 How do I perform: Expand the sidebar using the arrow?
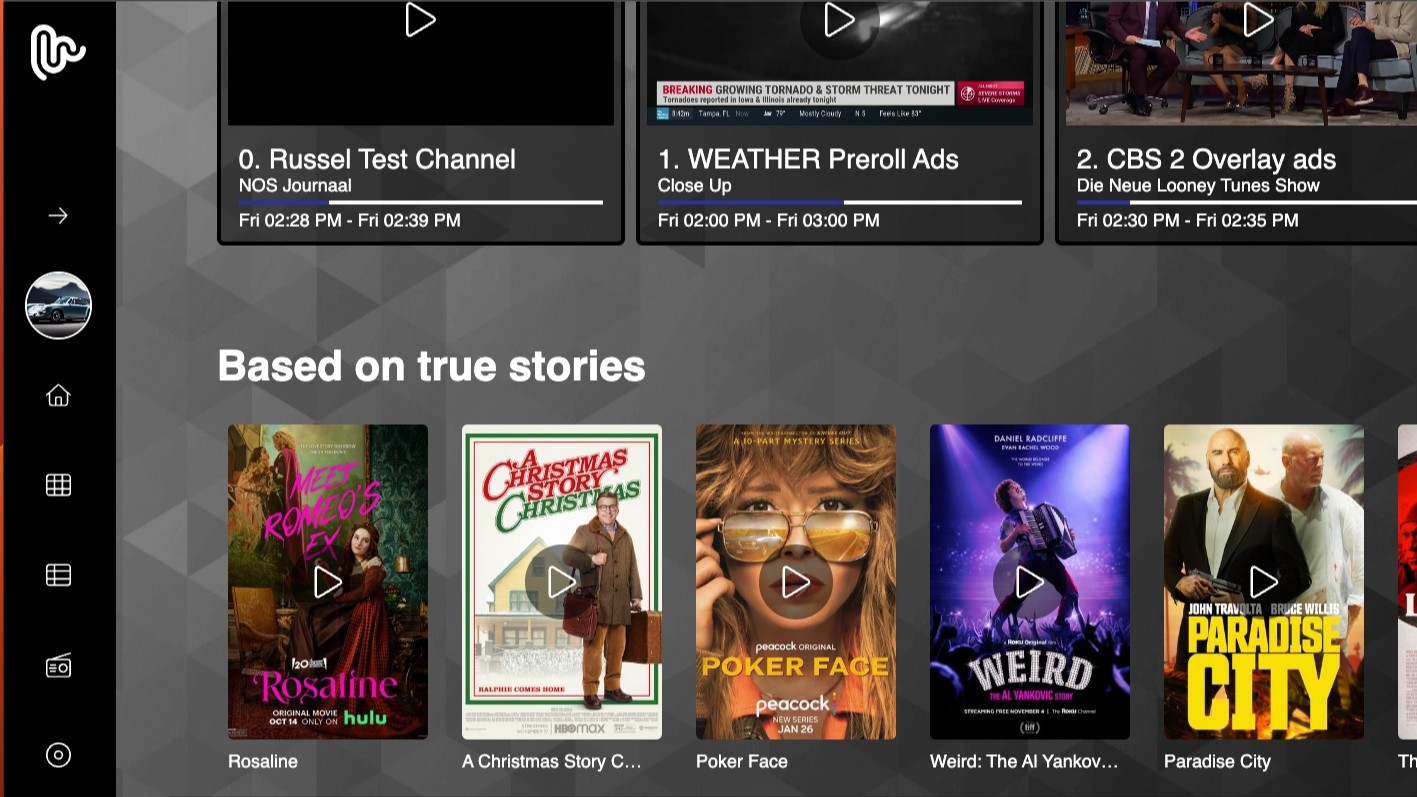point(58,215)
